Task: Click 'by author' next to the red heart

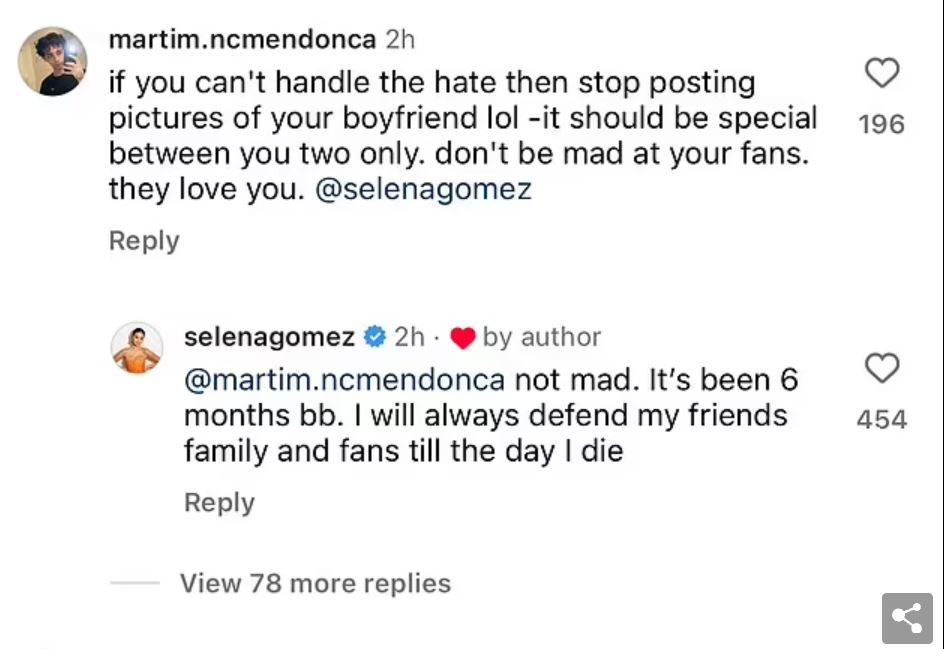Action: coord(540,337)
